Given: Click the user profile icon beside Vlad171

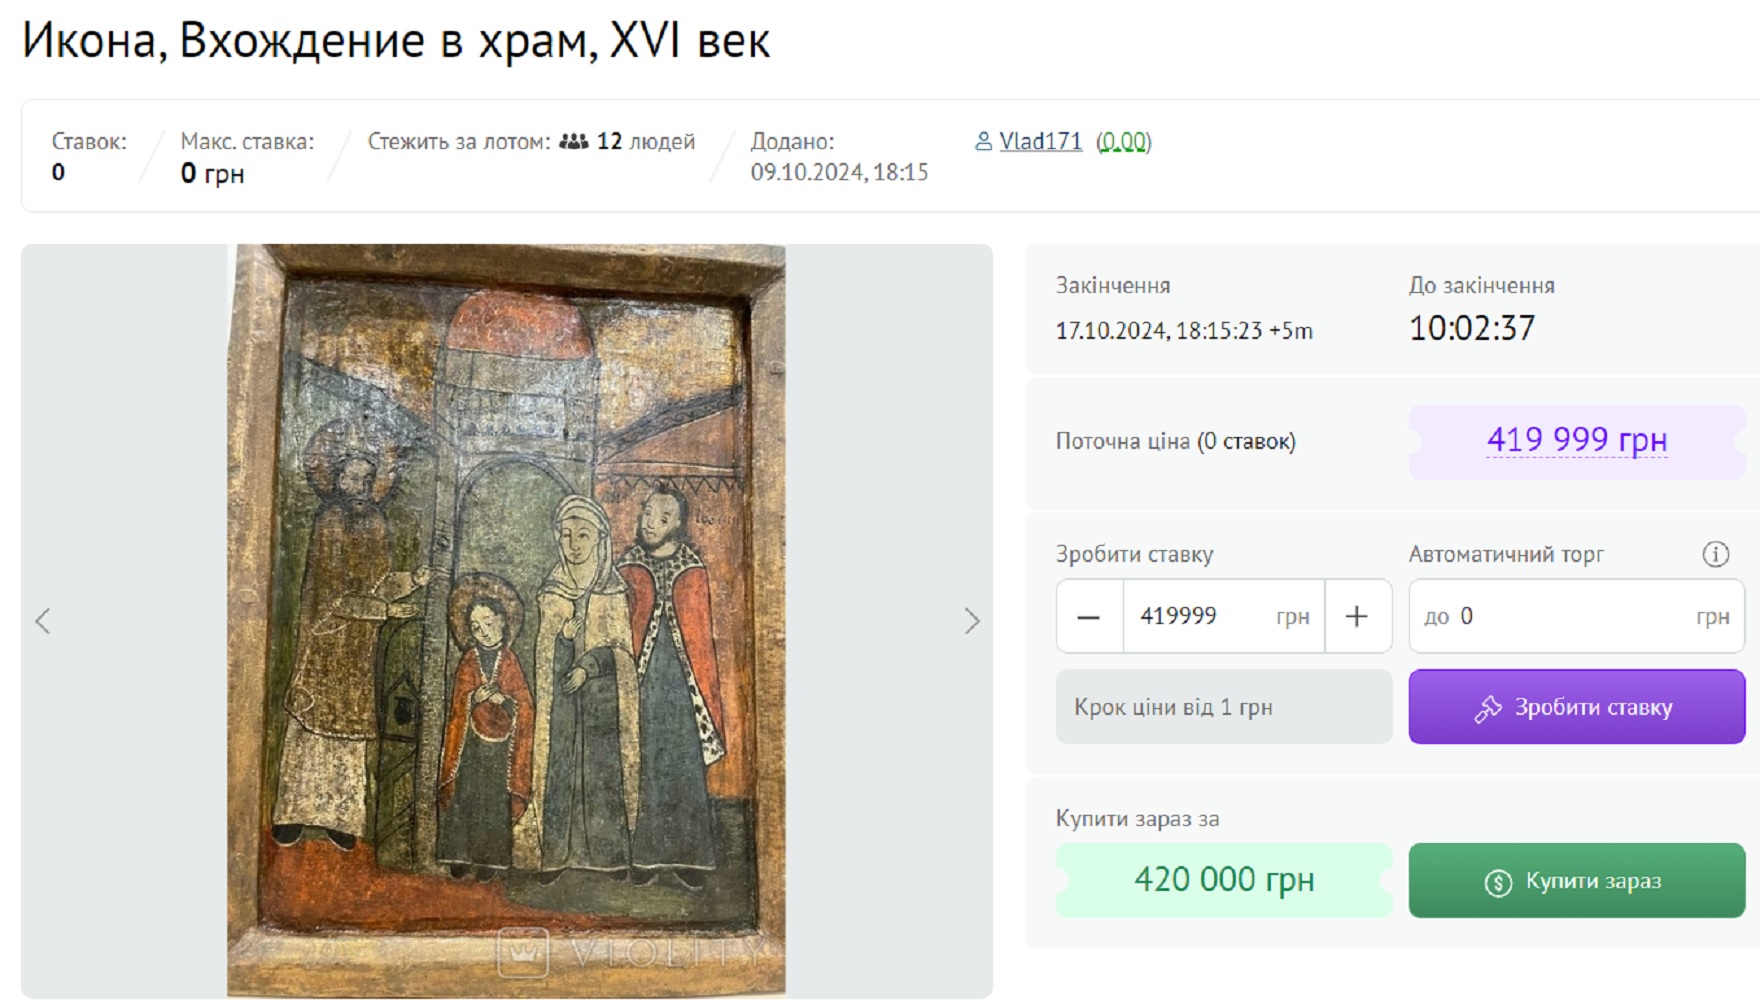Looking at the screenshot, I should [x=983, y=142].
